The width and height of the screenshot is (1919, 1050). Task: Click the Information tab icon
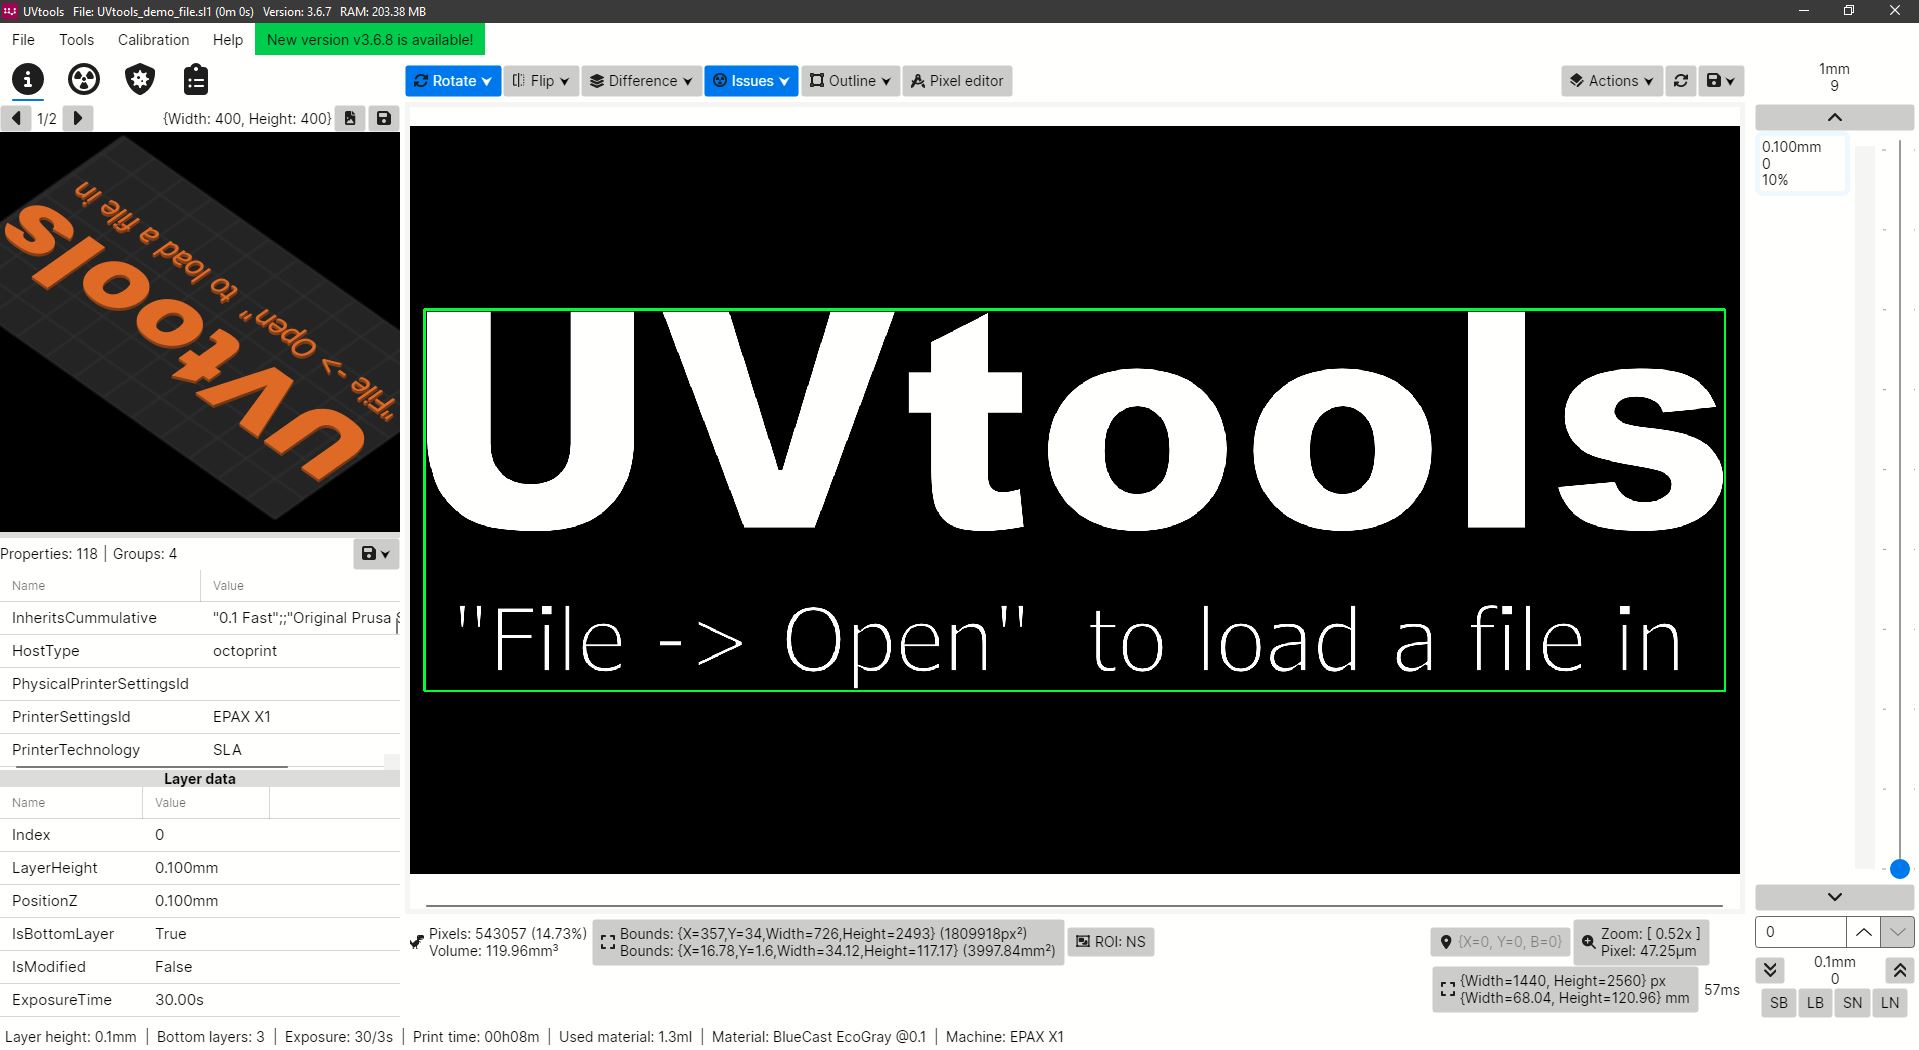(x=27, y=81)
